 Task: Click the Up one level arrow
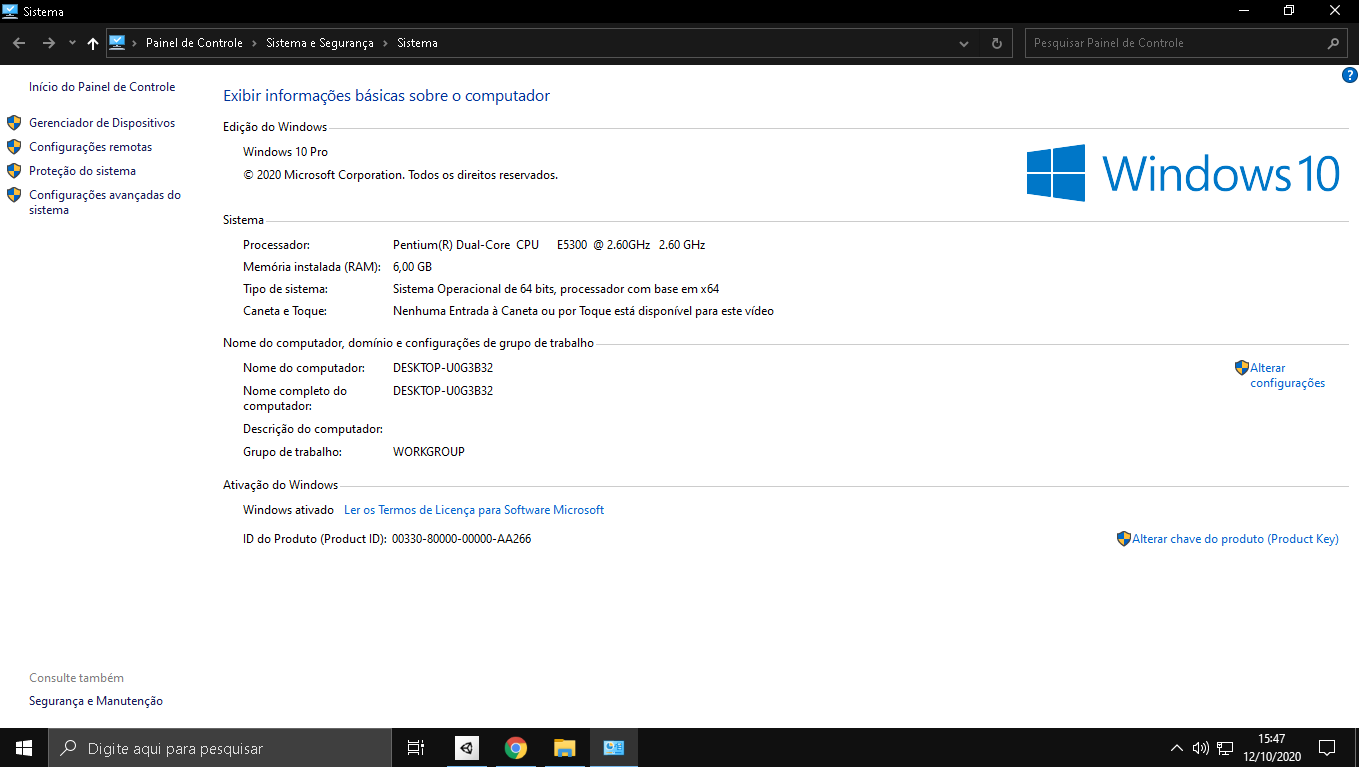coord(93,43)
